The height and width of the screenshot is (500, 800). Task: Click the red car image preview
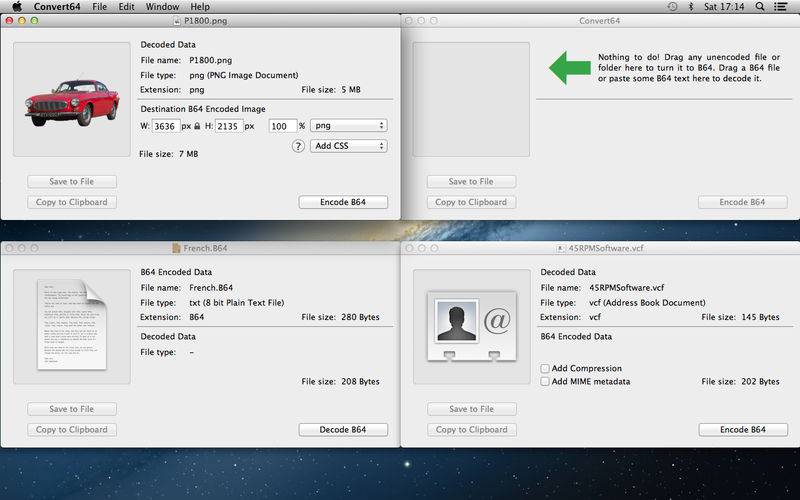coord(72,99)
